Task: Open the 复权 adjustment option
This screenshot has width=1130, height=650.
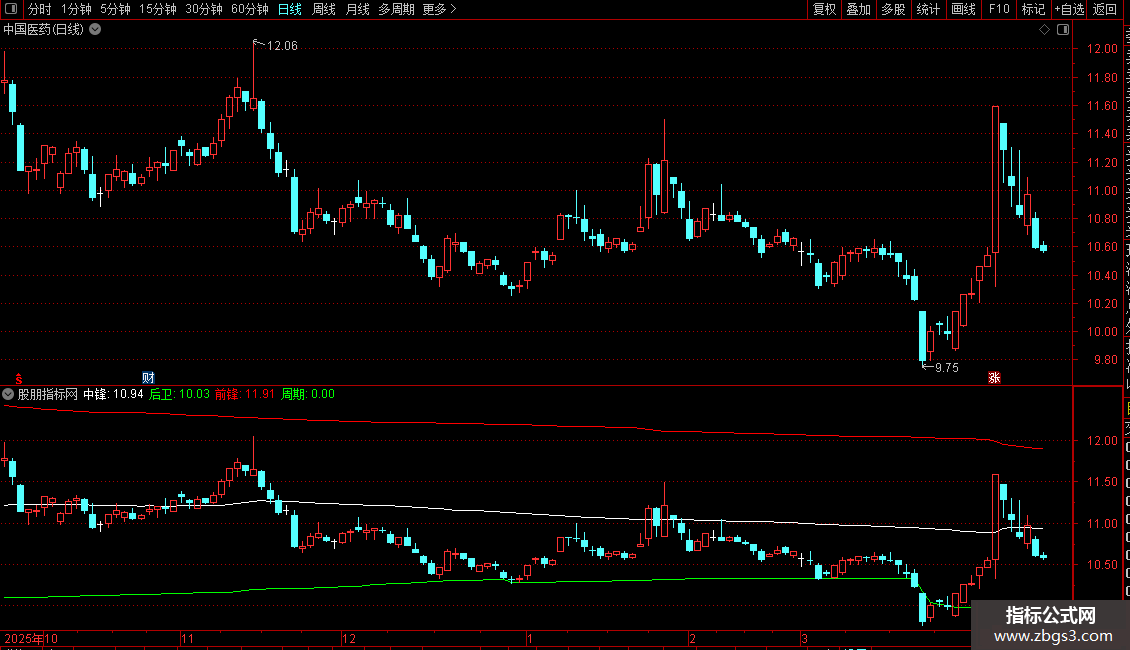Action: tap(824, 9)
